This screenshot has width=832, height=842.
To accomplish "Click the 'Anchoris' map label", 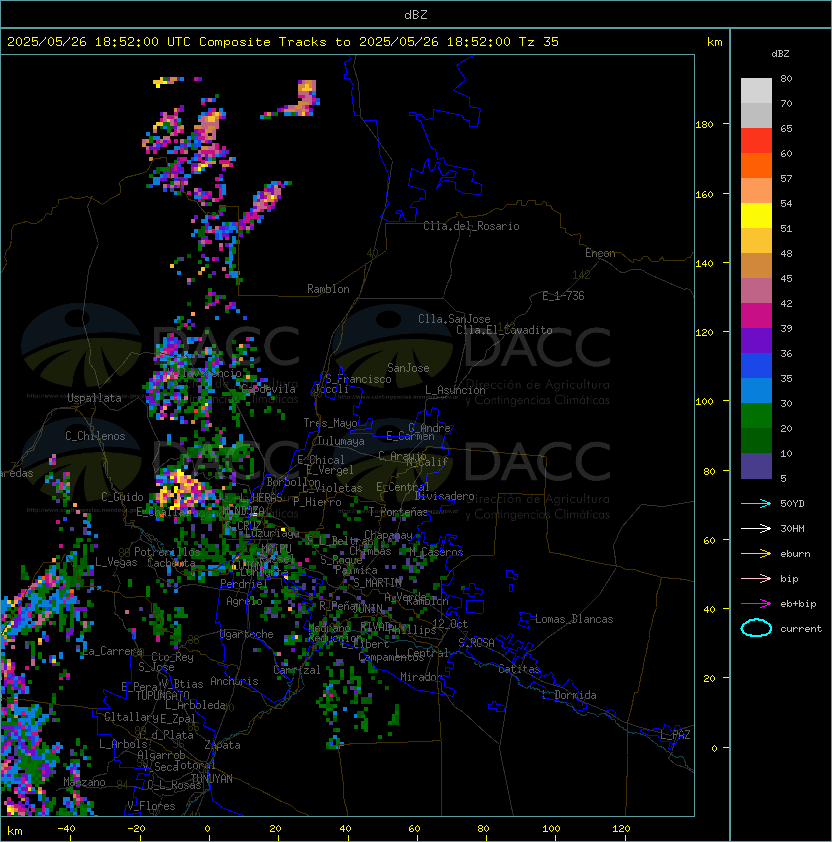I will (234, 681).
